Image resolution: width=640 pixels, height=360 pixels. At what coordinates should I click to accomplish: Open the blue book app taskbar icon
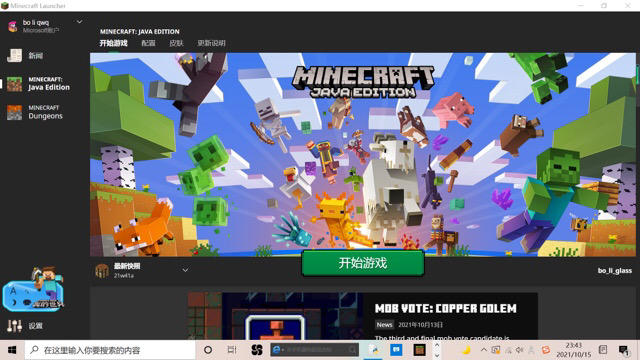396,350
